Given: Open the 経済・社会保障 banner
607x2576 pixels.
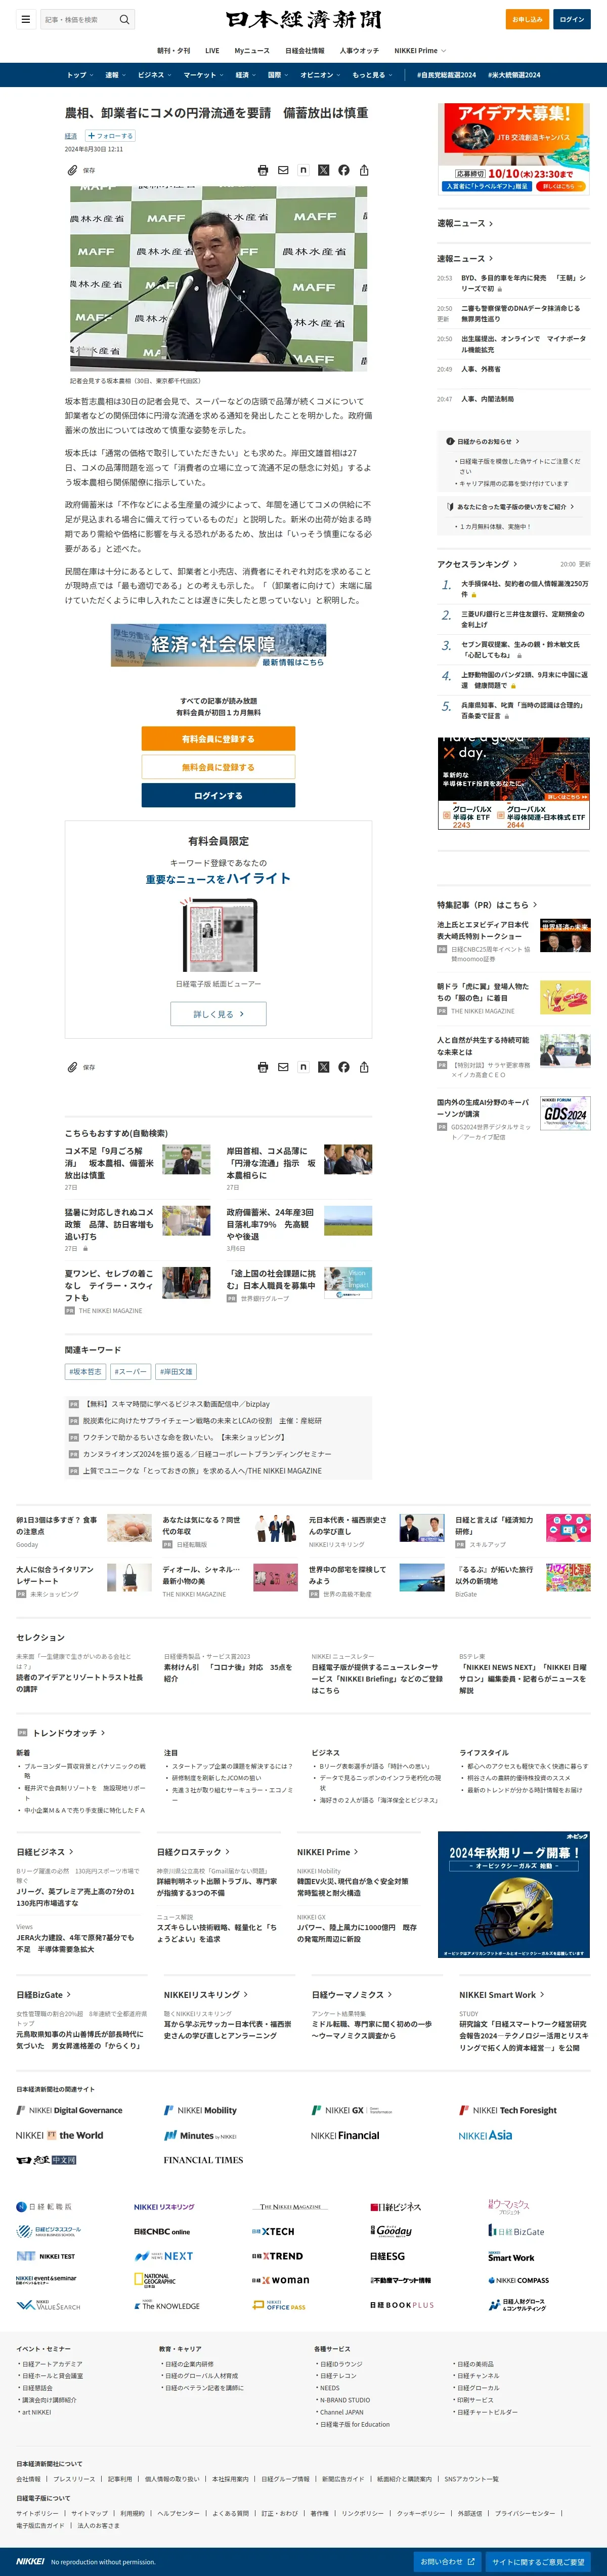Looking at the screenshot, I should [218, 645].
